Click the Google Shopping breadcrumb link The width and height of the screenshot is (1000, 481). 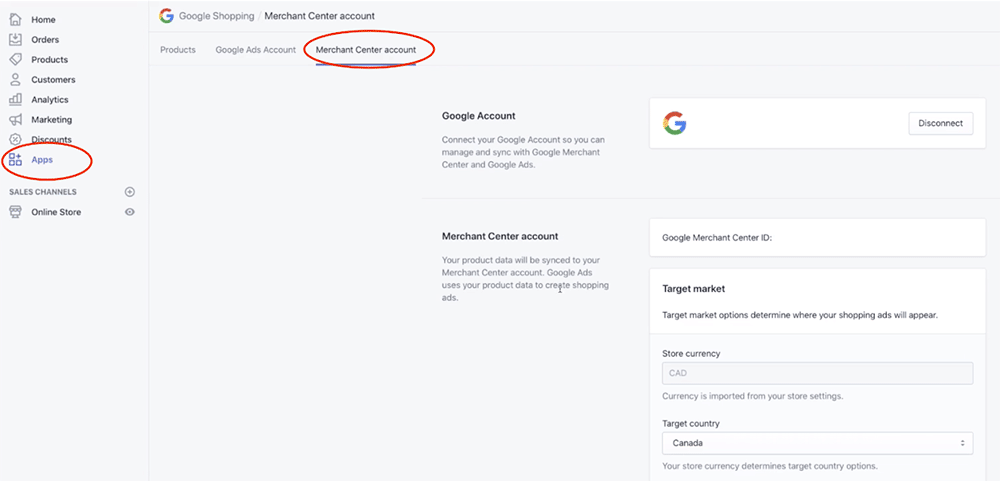(216, 16)
